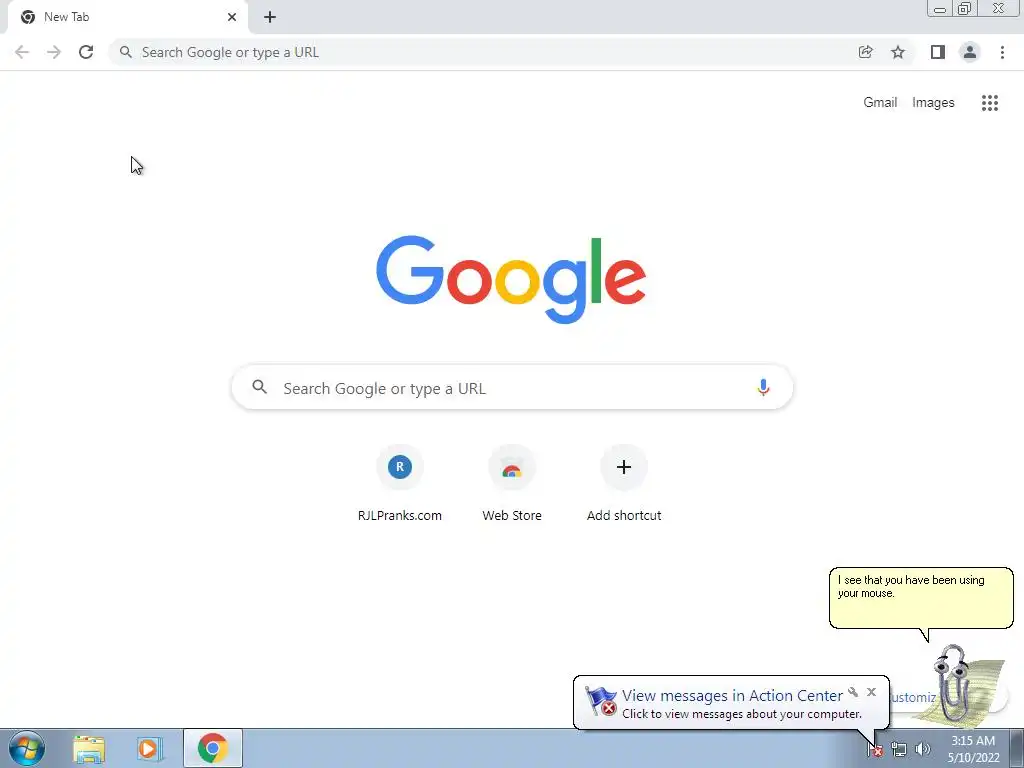Click the magnifier icon in search box
Image resolution: width=1024 pixels, height=768 pixels.
click(260, 387)
